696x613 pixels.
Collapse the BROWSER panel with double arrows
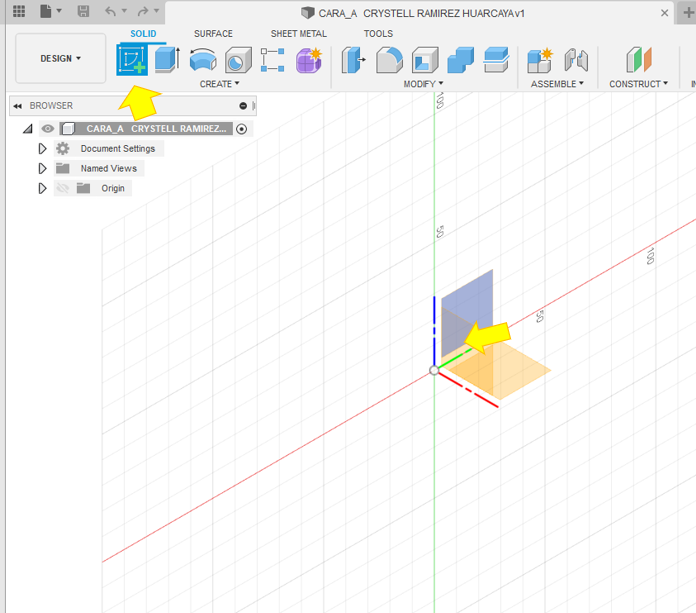click(17, 106)
